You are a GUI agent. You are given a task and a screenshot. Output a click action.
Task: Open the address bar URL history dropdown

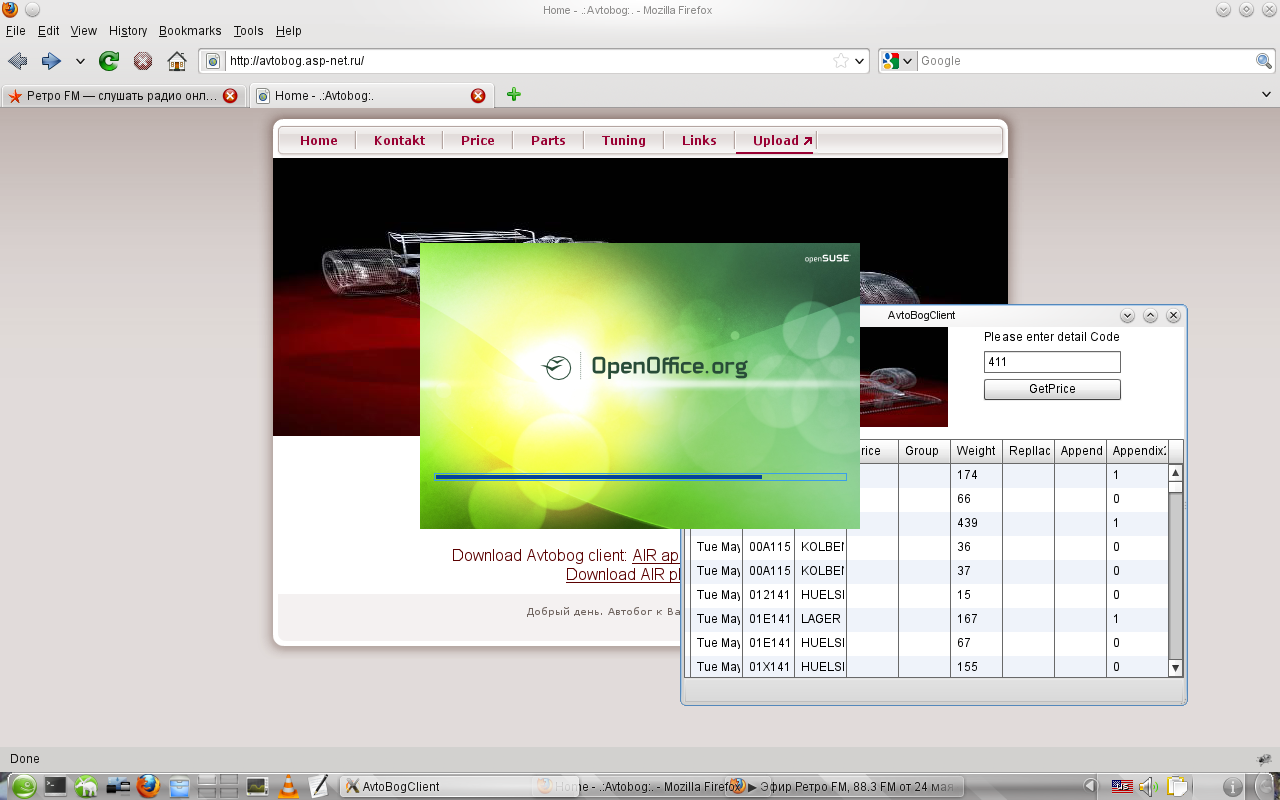point(860,61)
